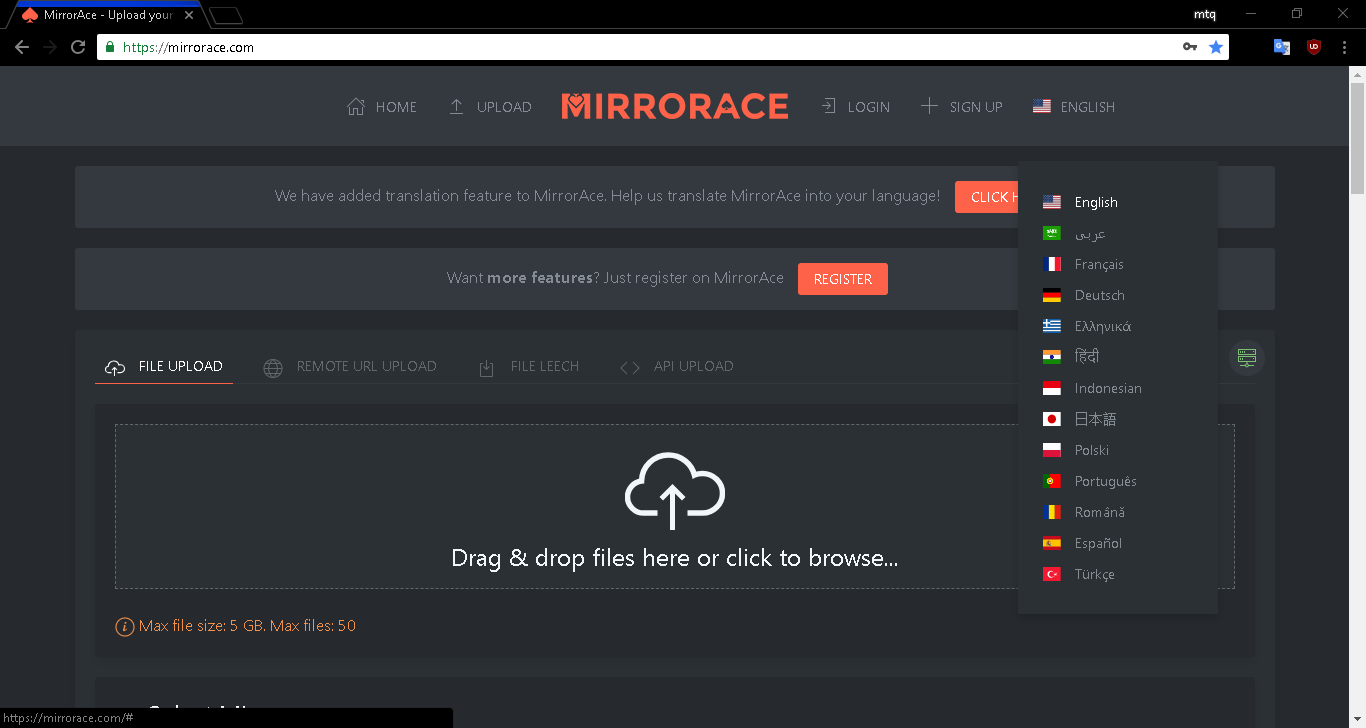
Task: Click the server settings icon near the upload tabs
Action: point(1246,358)
